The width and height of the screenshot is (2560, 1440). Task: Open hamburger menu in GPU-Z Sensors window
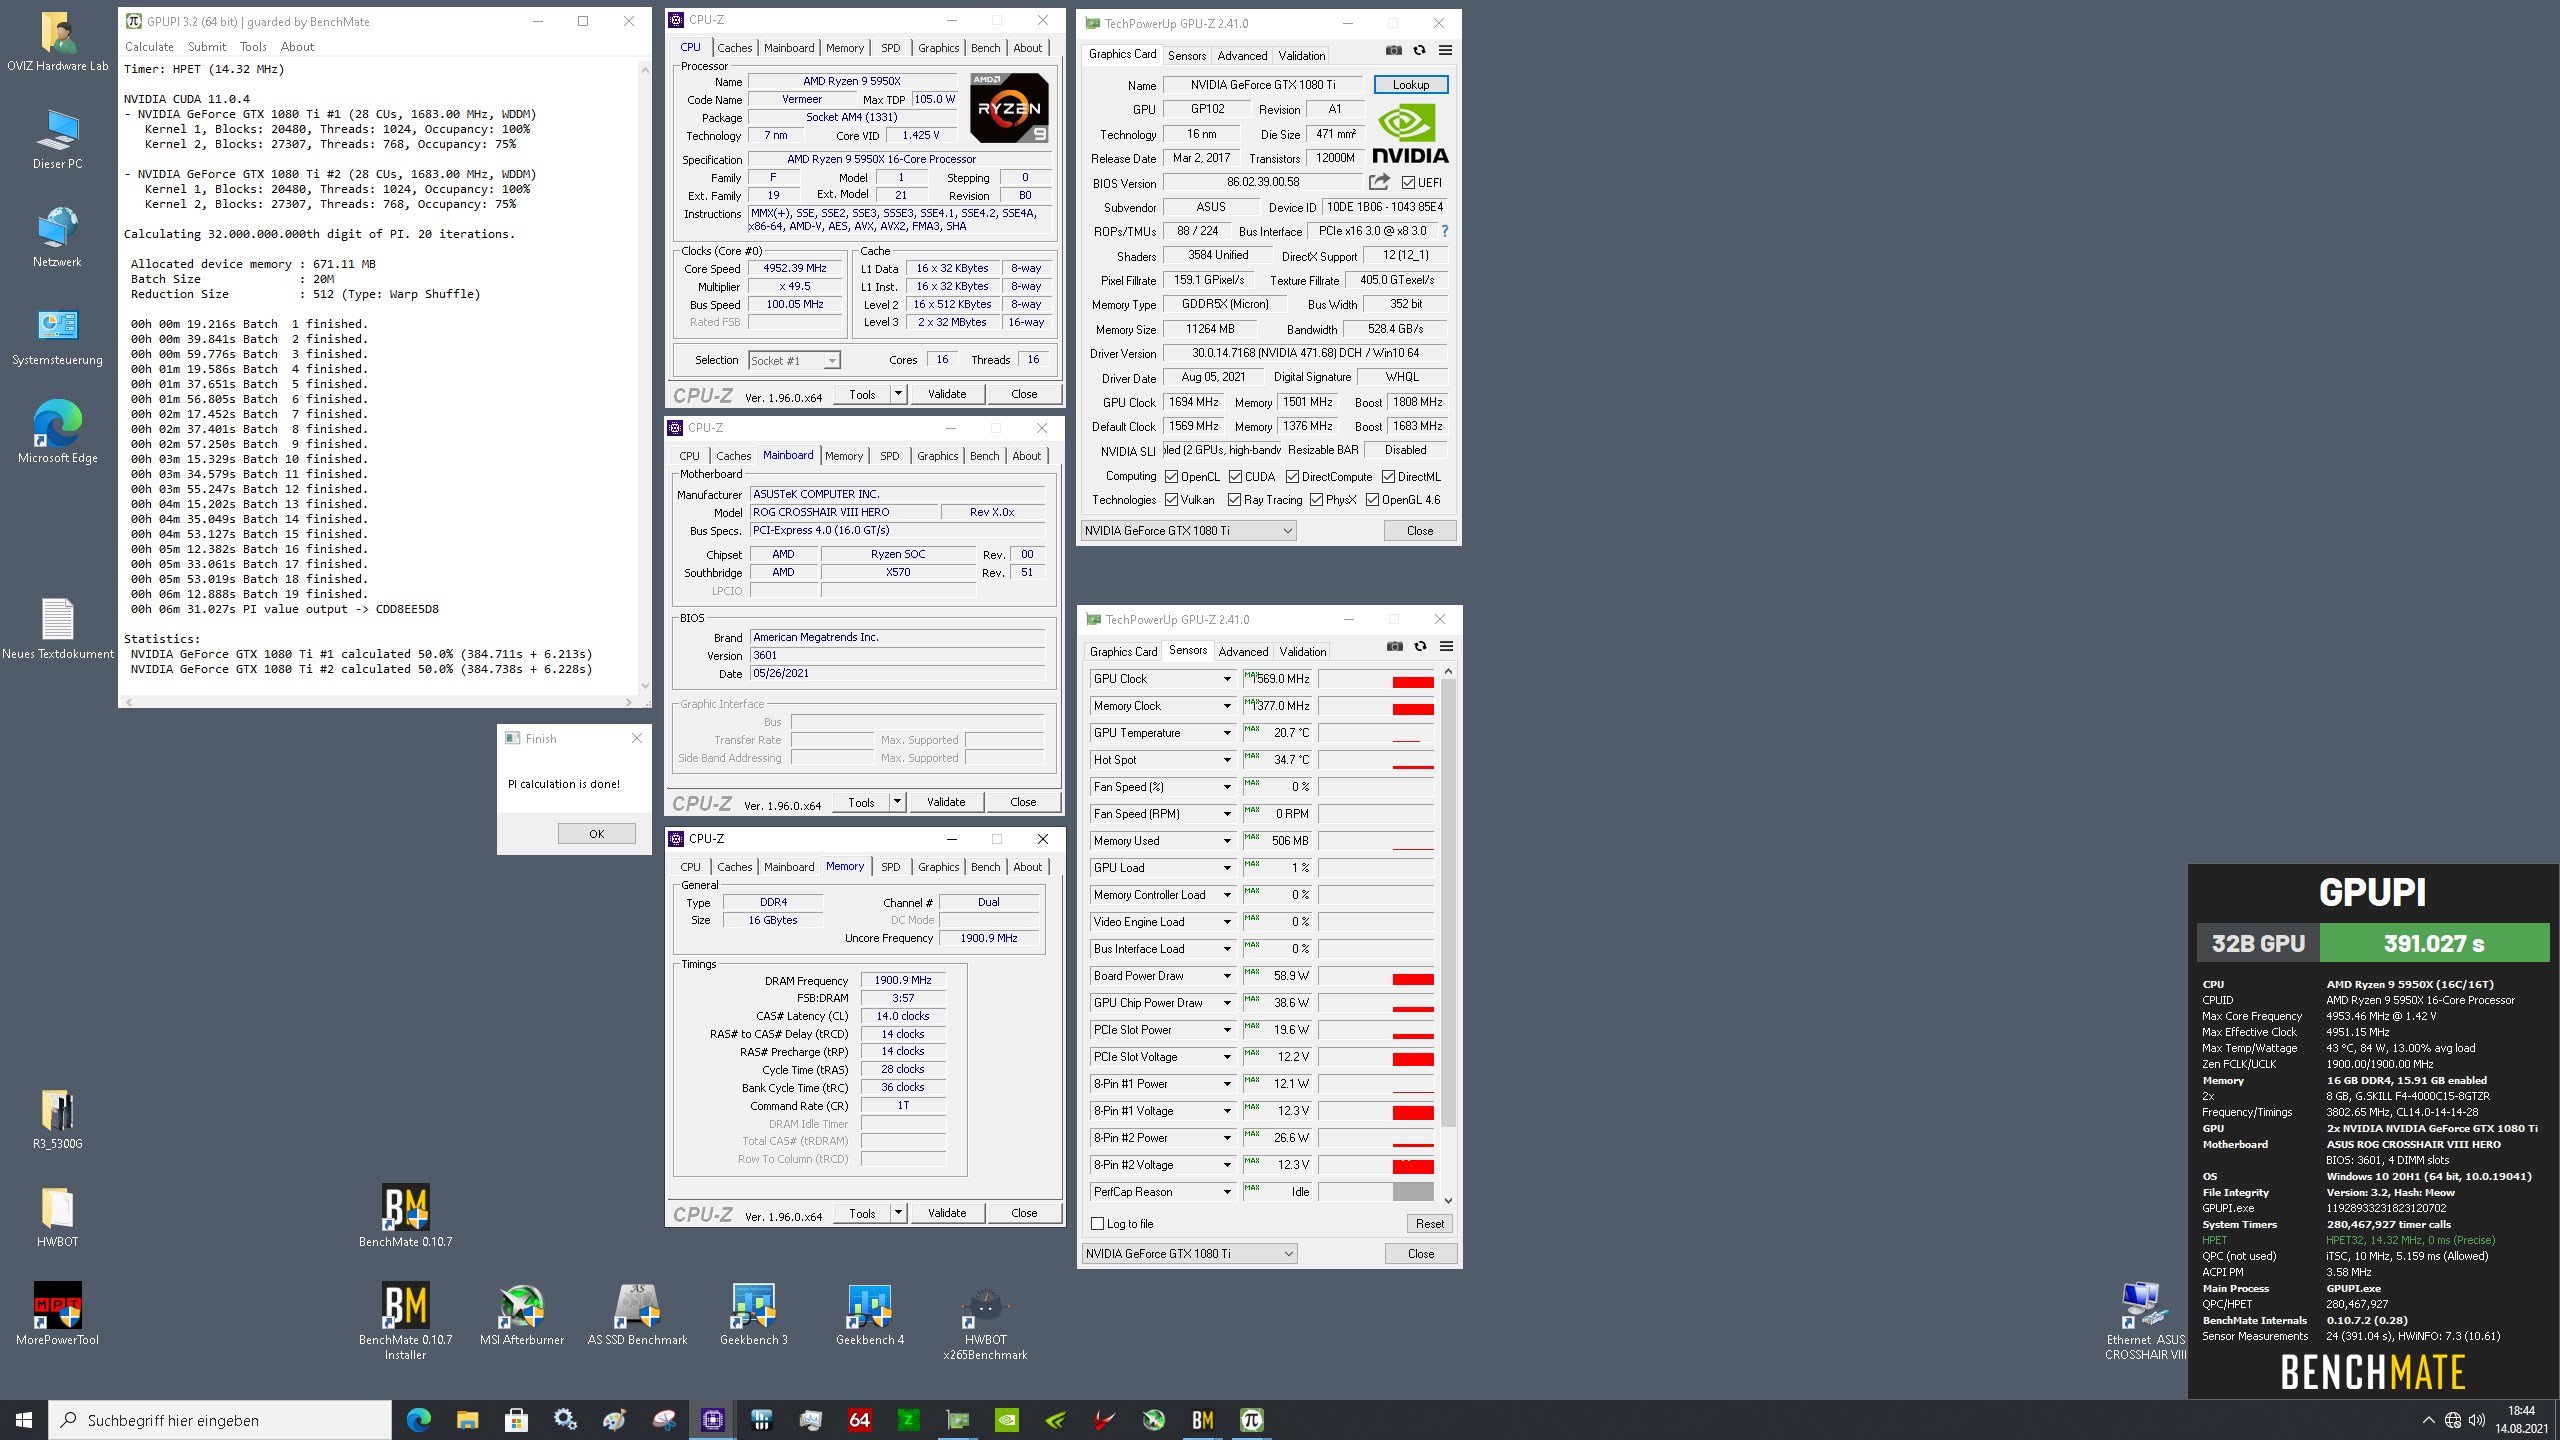1446,646
